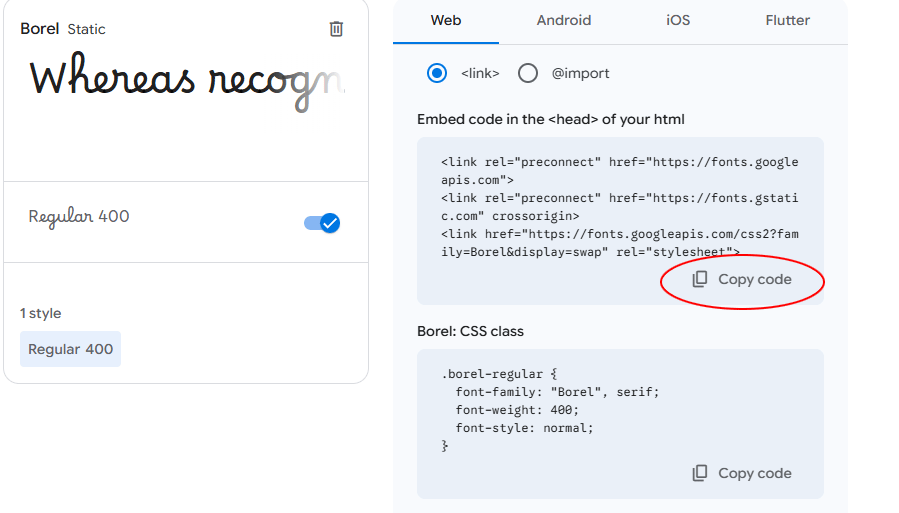Select the @import radio option

[528, 73]
